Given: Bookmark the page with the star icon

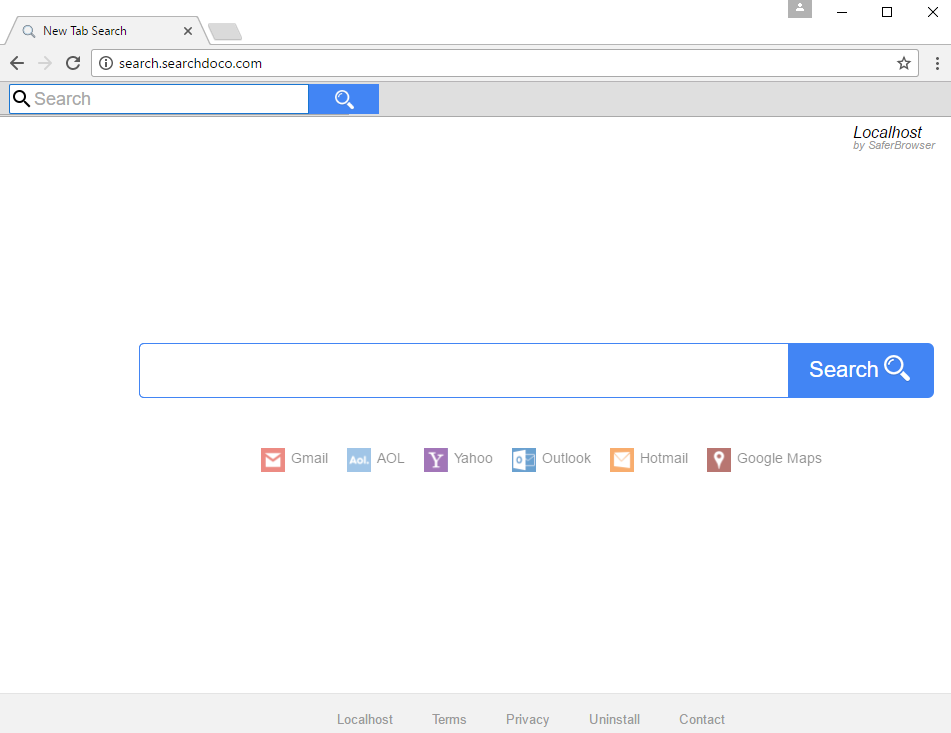Looking at the screenshot, I should pyautogui.click(x=903, y=62).
